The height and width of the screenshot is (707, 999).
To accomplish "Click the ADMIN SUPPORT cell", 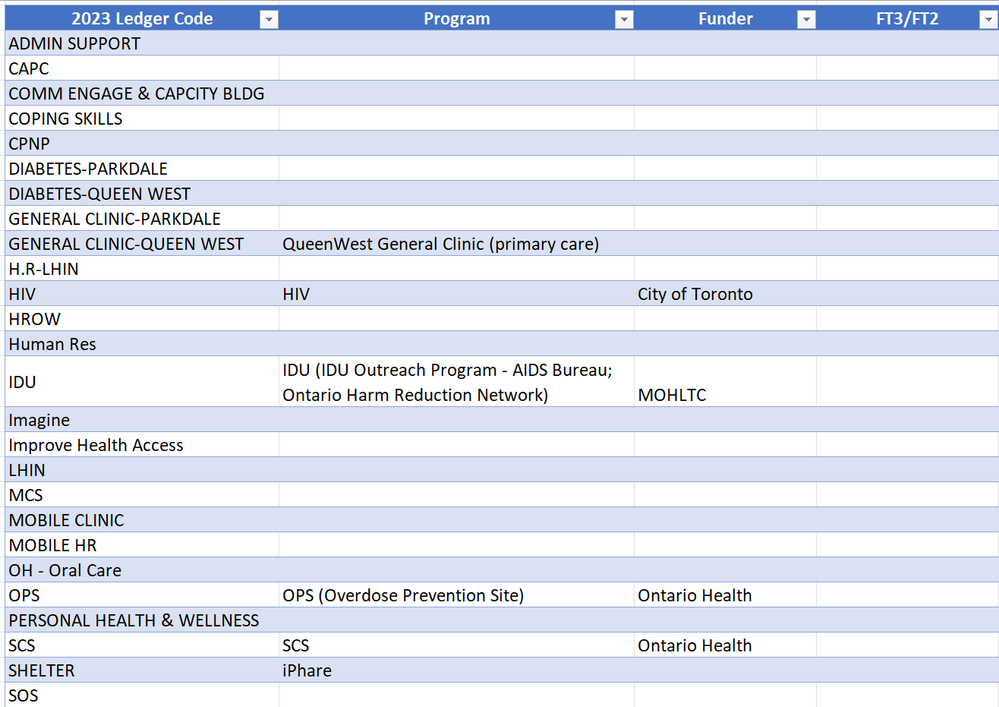I will click(142, 43).
